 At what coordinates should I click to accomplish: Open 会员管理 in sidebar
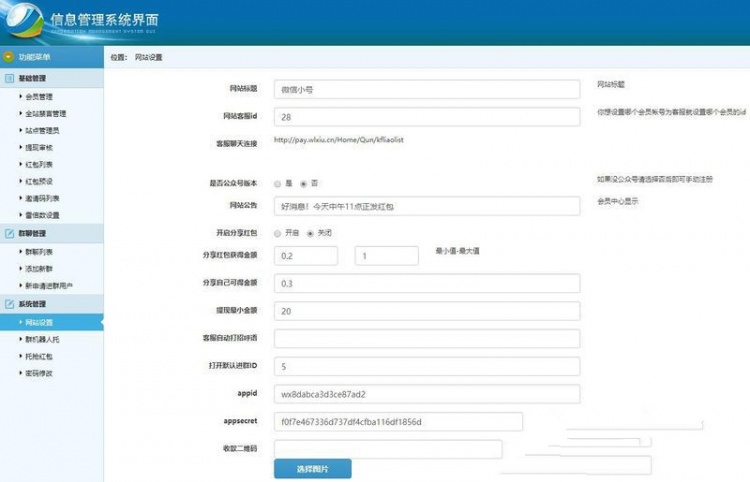pos(39,97)
